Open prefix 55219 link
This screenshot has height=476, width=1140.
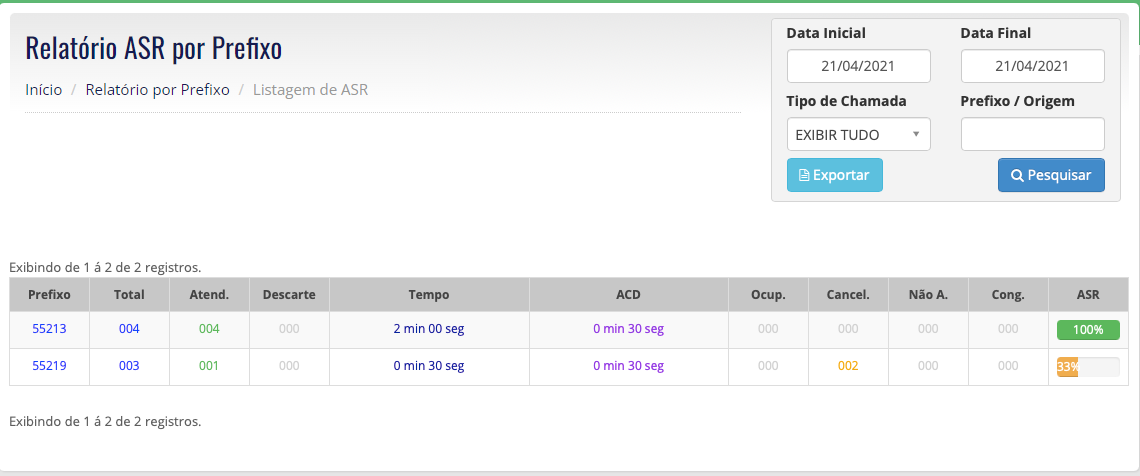pos(49,366)
